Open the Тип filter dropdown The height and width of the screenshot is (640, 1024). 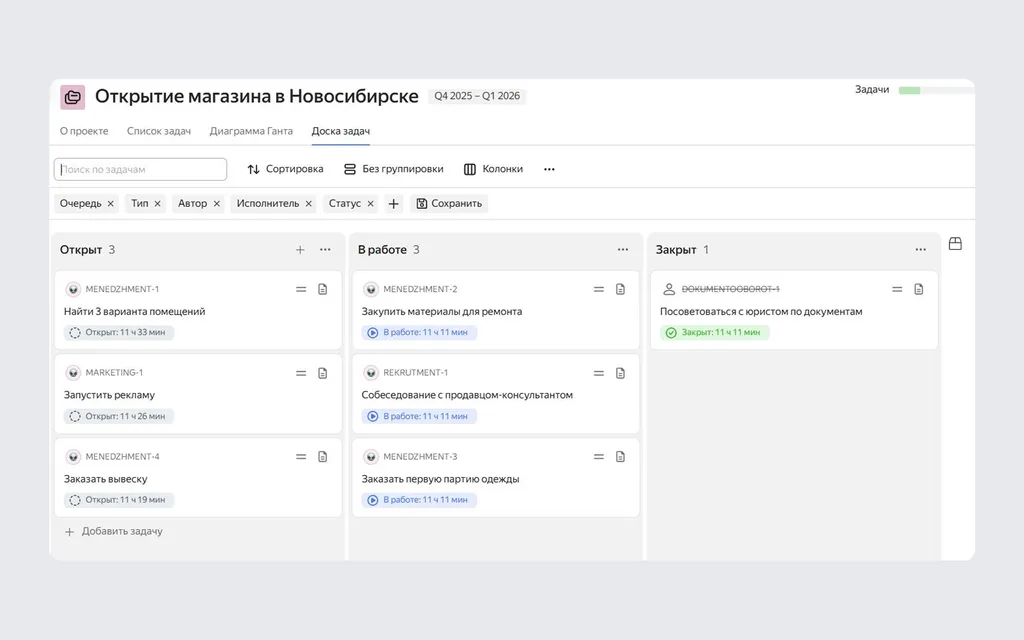[x=140, y=204]
